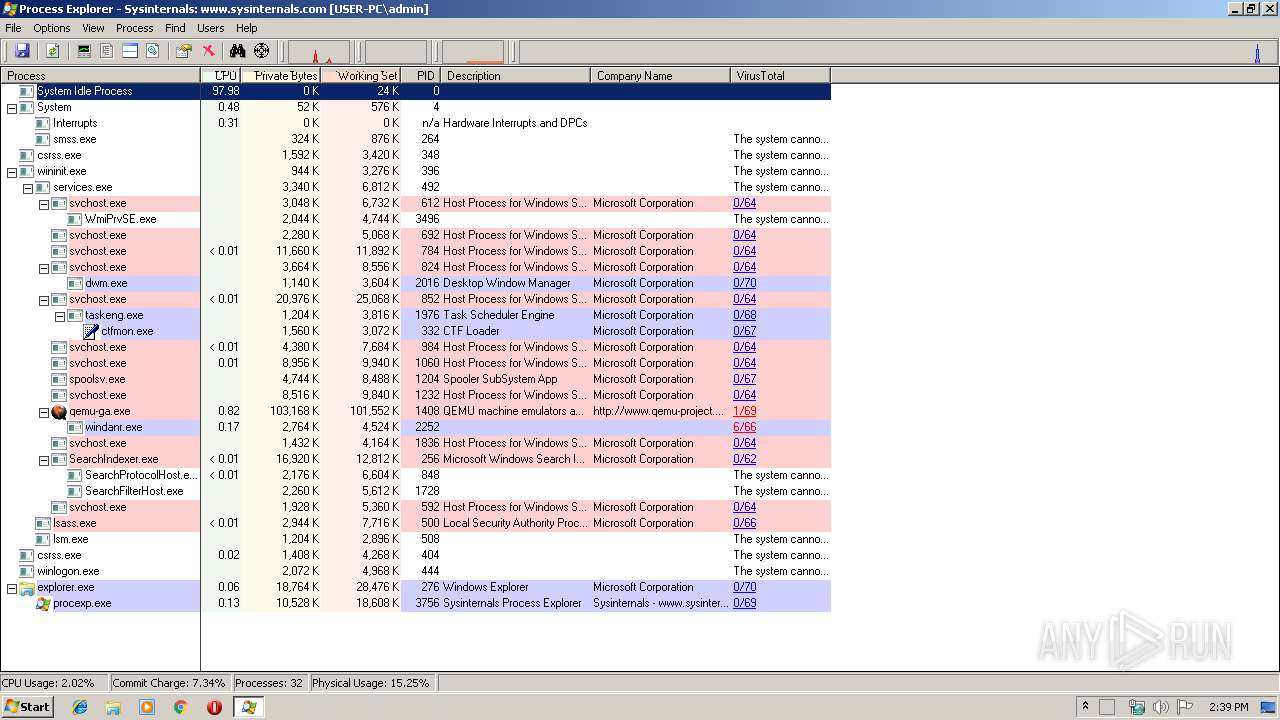The image size is (1280, 720).
Task: Open the Find menu
Action: pyautogui.click(x=175, y=28)
